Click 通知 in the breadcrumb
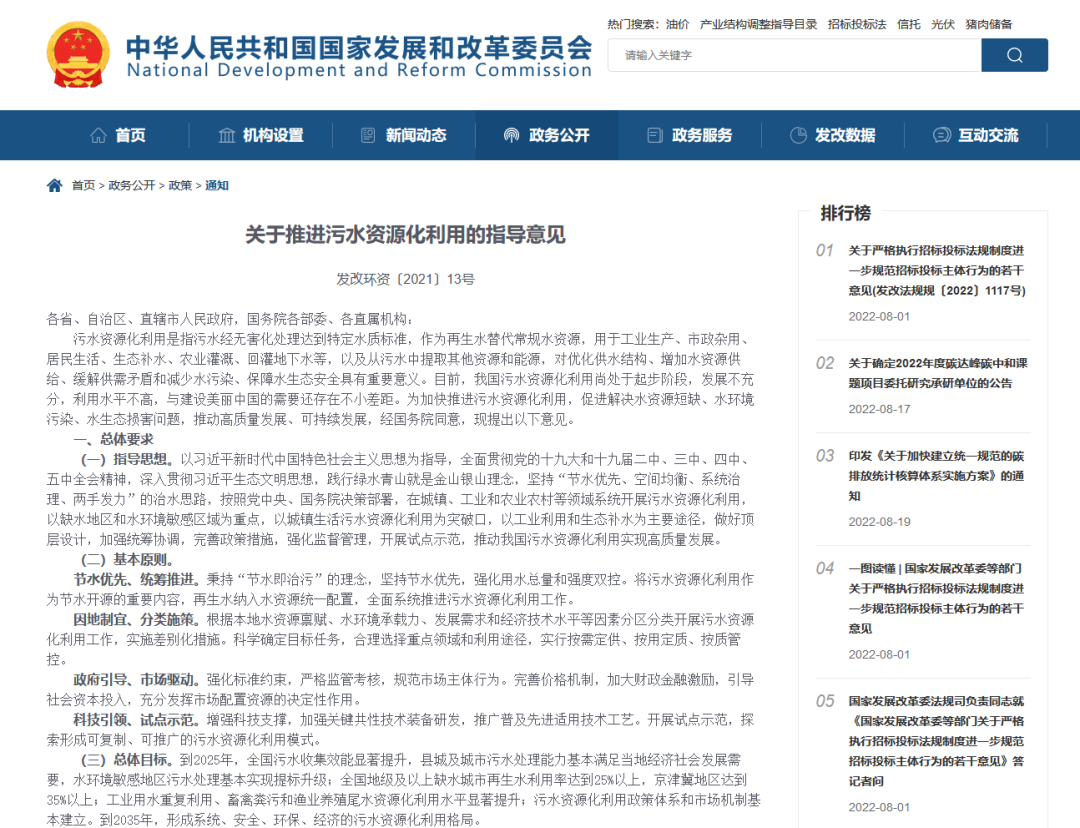This screenshot has width=1080, height=828. 217,185
